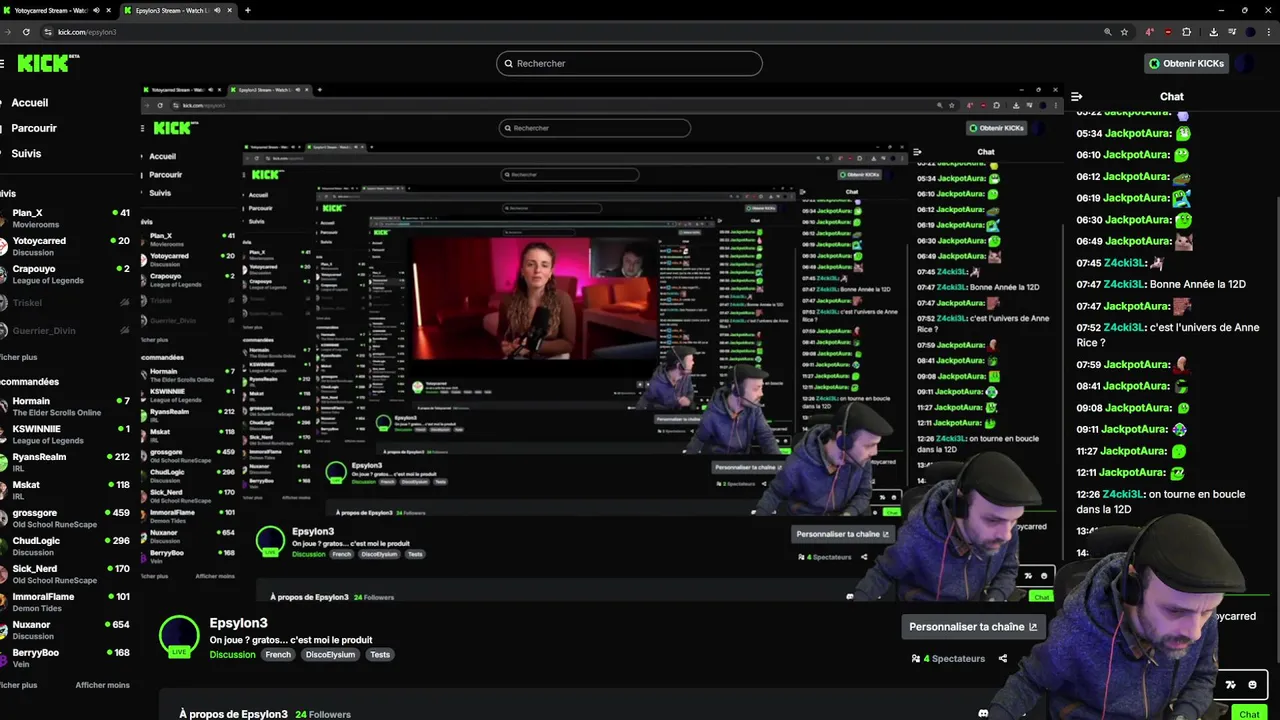Image resolution: width=1280 pixels, height=720 pixels.
Task: Switch to Yotoycarred Stream browser tab
Action: tap(57, 10)
